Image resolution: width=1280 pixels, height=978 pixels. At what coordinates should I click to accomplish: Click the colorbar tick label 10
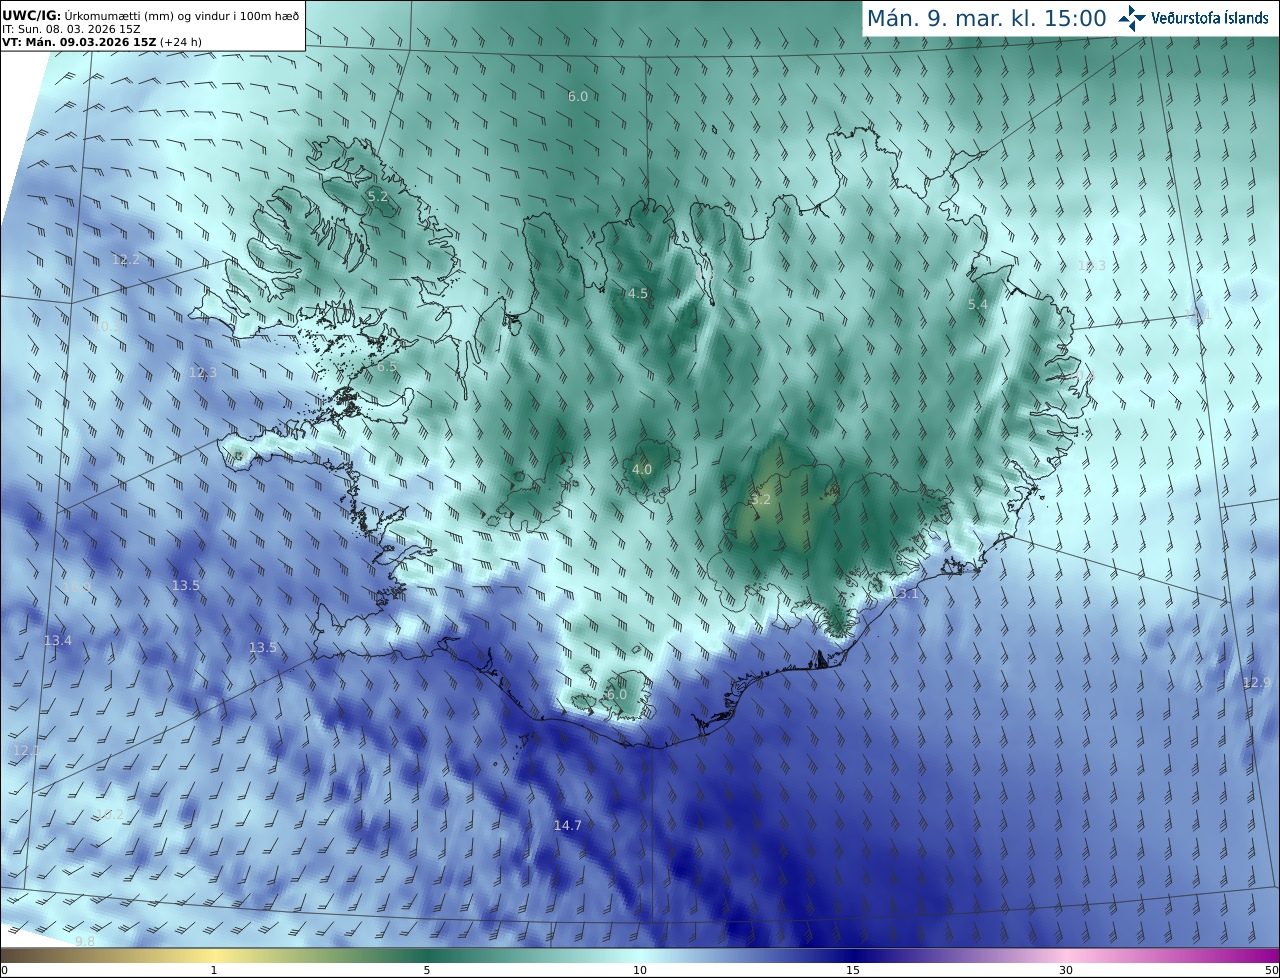click(x=640, y=970)
